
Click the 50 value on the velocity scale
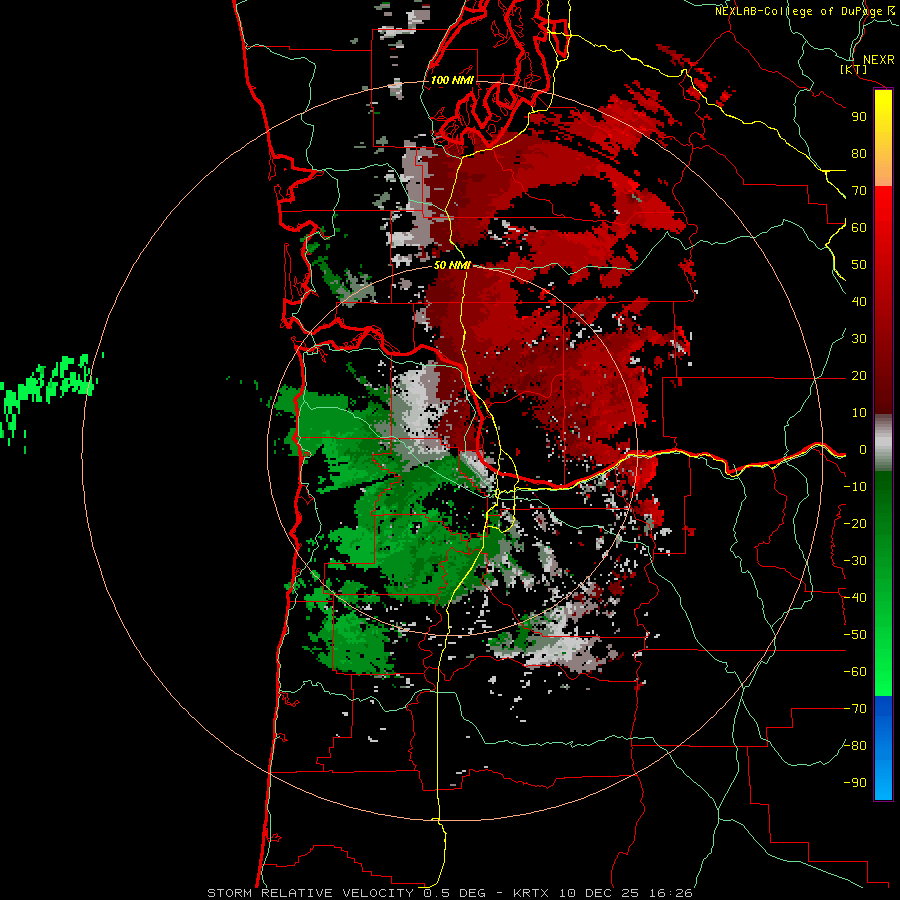point(859,265)
